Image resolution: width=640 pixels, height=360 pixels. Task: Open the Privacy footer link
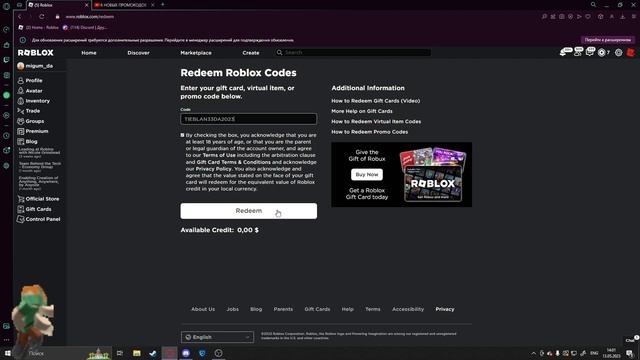(445, 309)
